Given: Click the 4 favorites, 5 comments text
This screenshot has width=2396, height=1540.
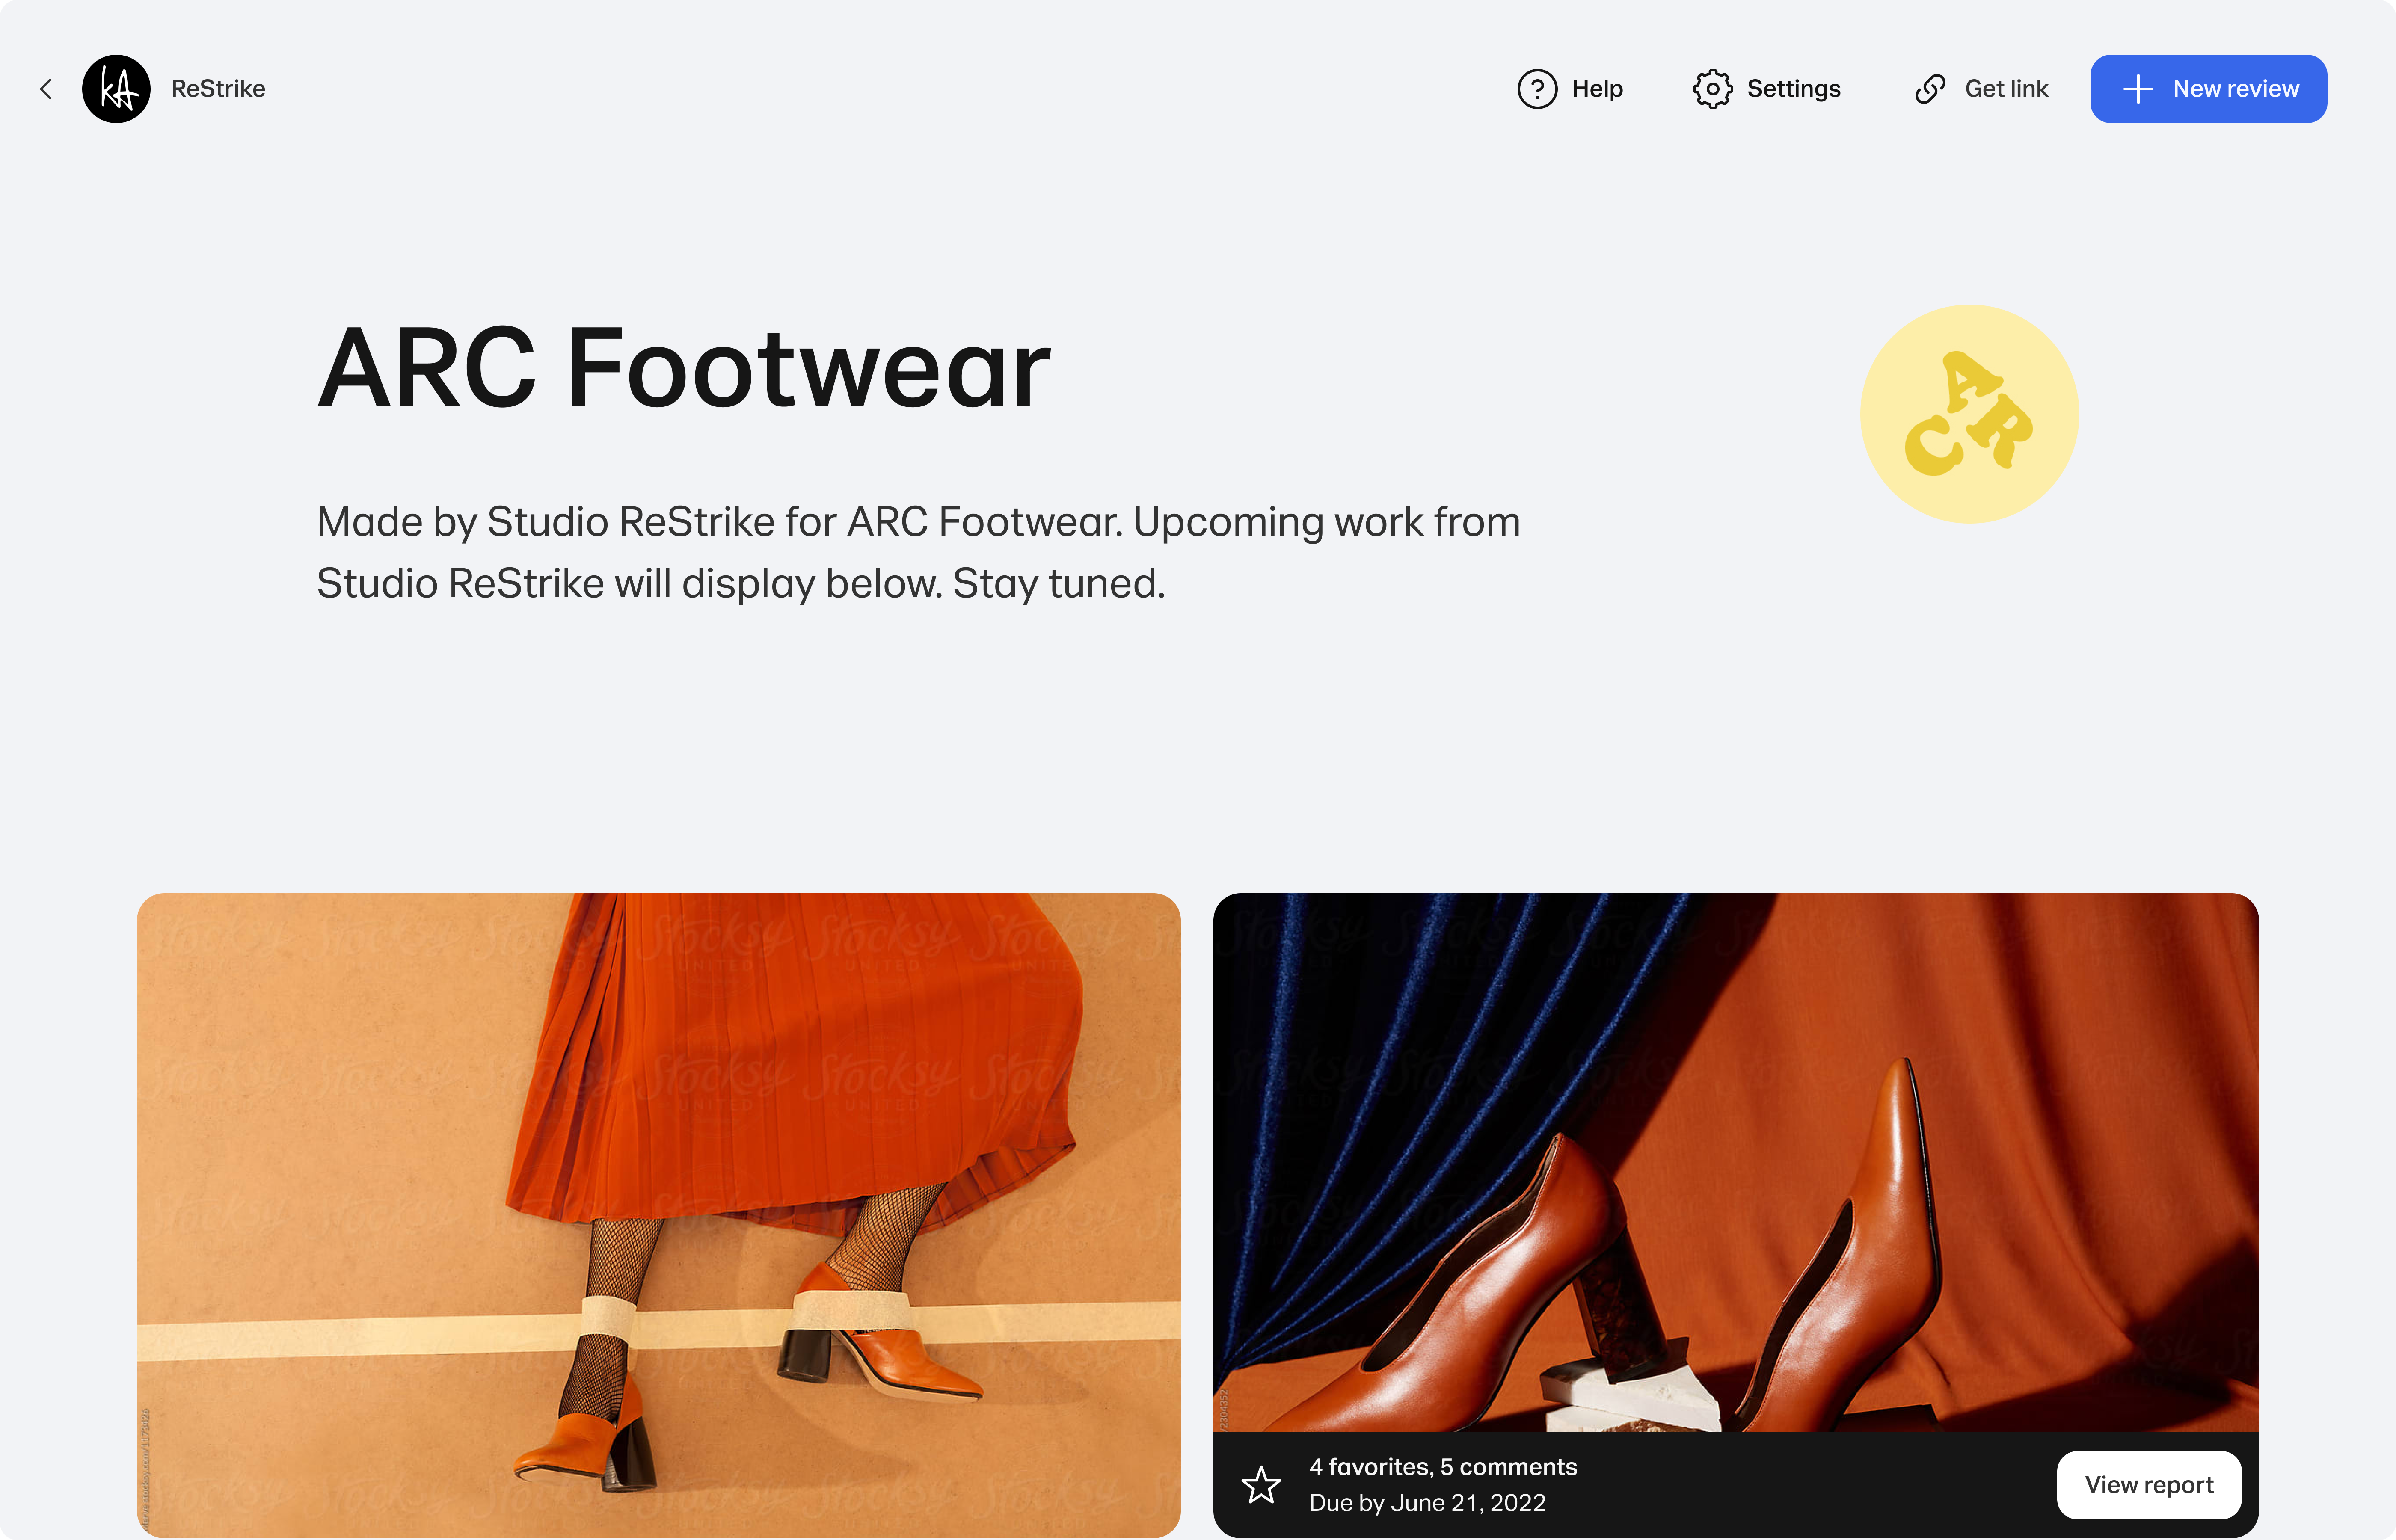Looking at the screenshot, I should click(1443, 1467).
